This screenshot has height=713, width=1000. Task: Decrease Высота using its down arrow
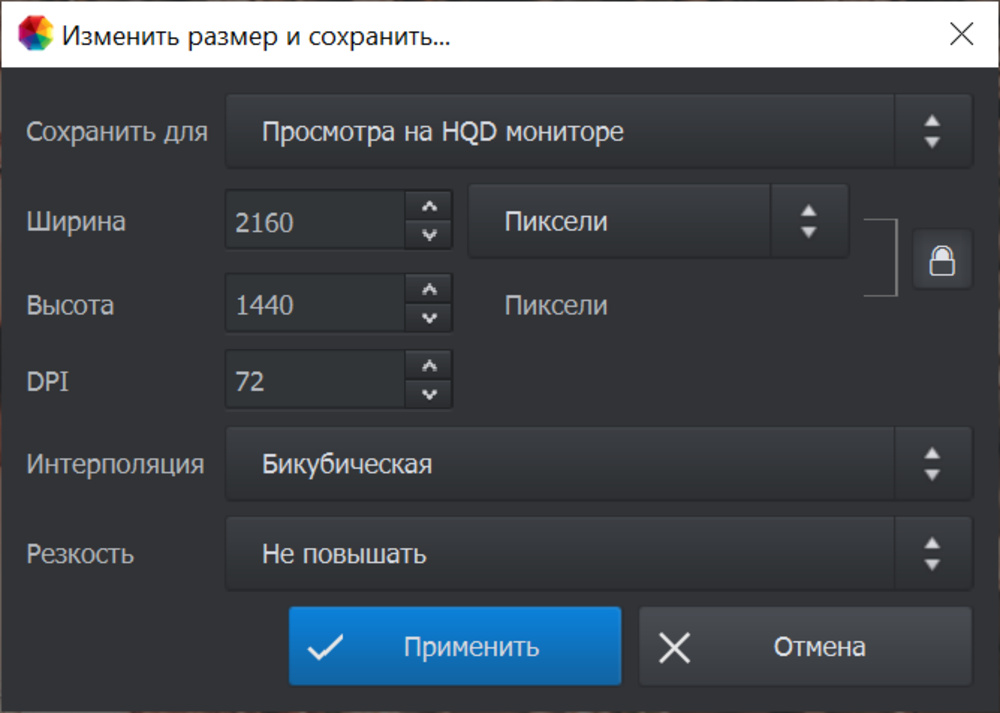click(x=430, y=318)
